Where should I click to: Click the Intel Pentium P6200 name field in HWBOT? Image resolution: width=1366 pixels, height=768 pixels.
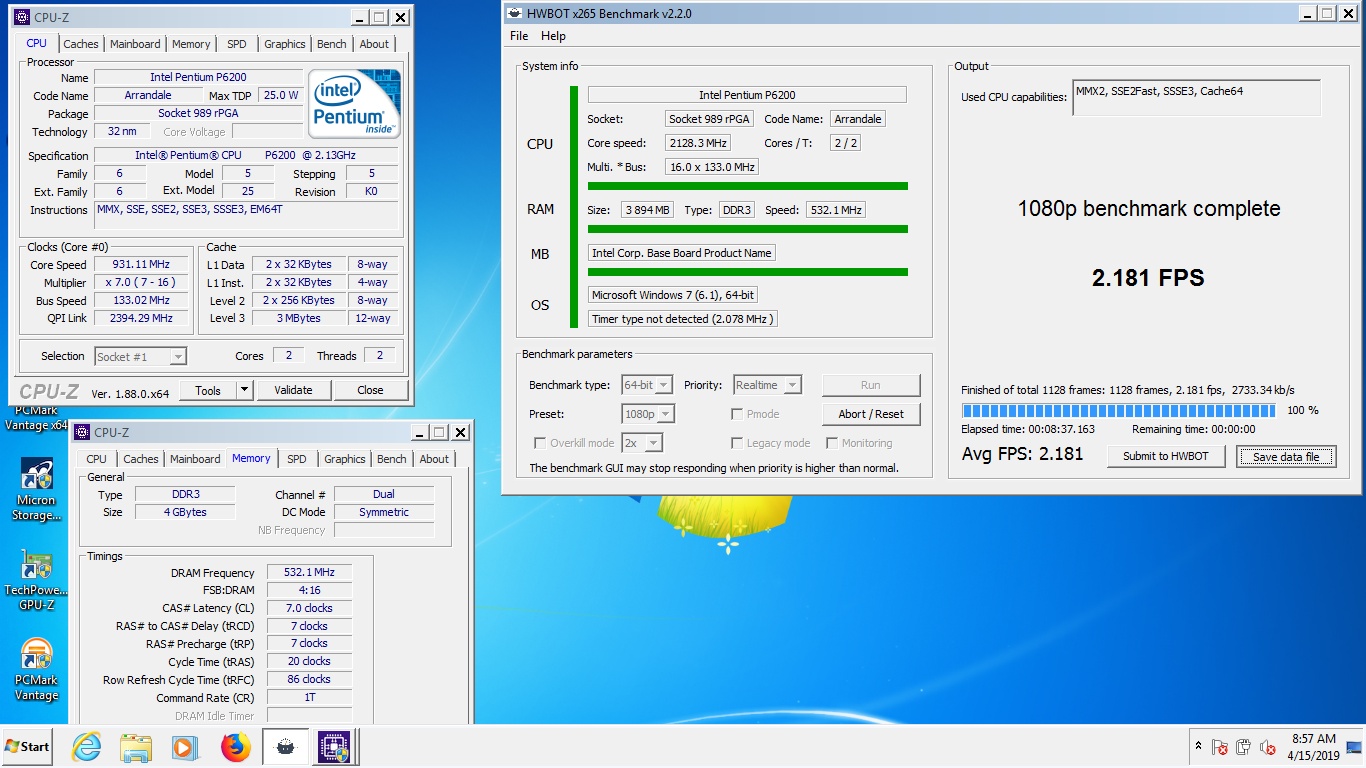click(x=747, y=95)
